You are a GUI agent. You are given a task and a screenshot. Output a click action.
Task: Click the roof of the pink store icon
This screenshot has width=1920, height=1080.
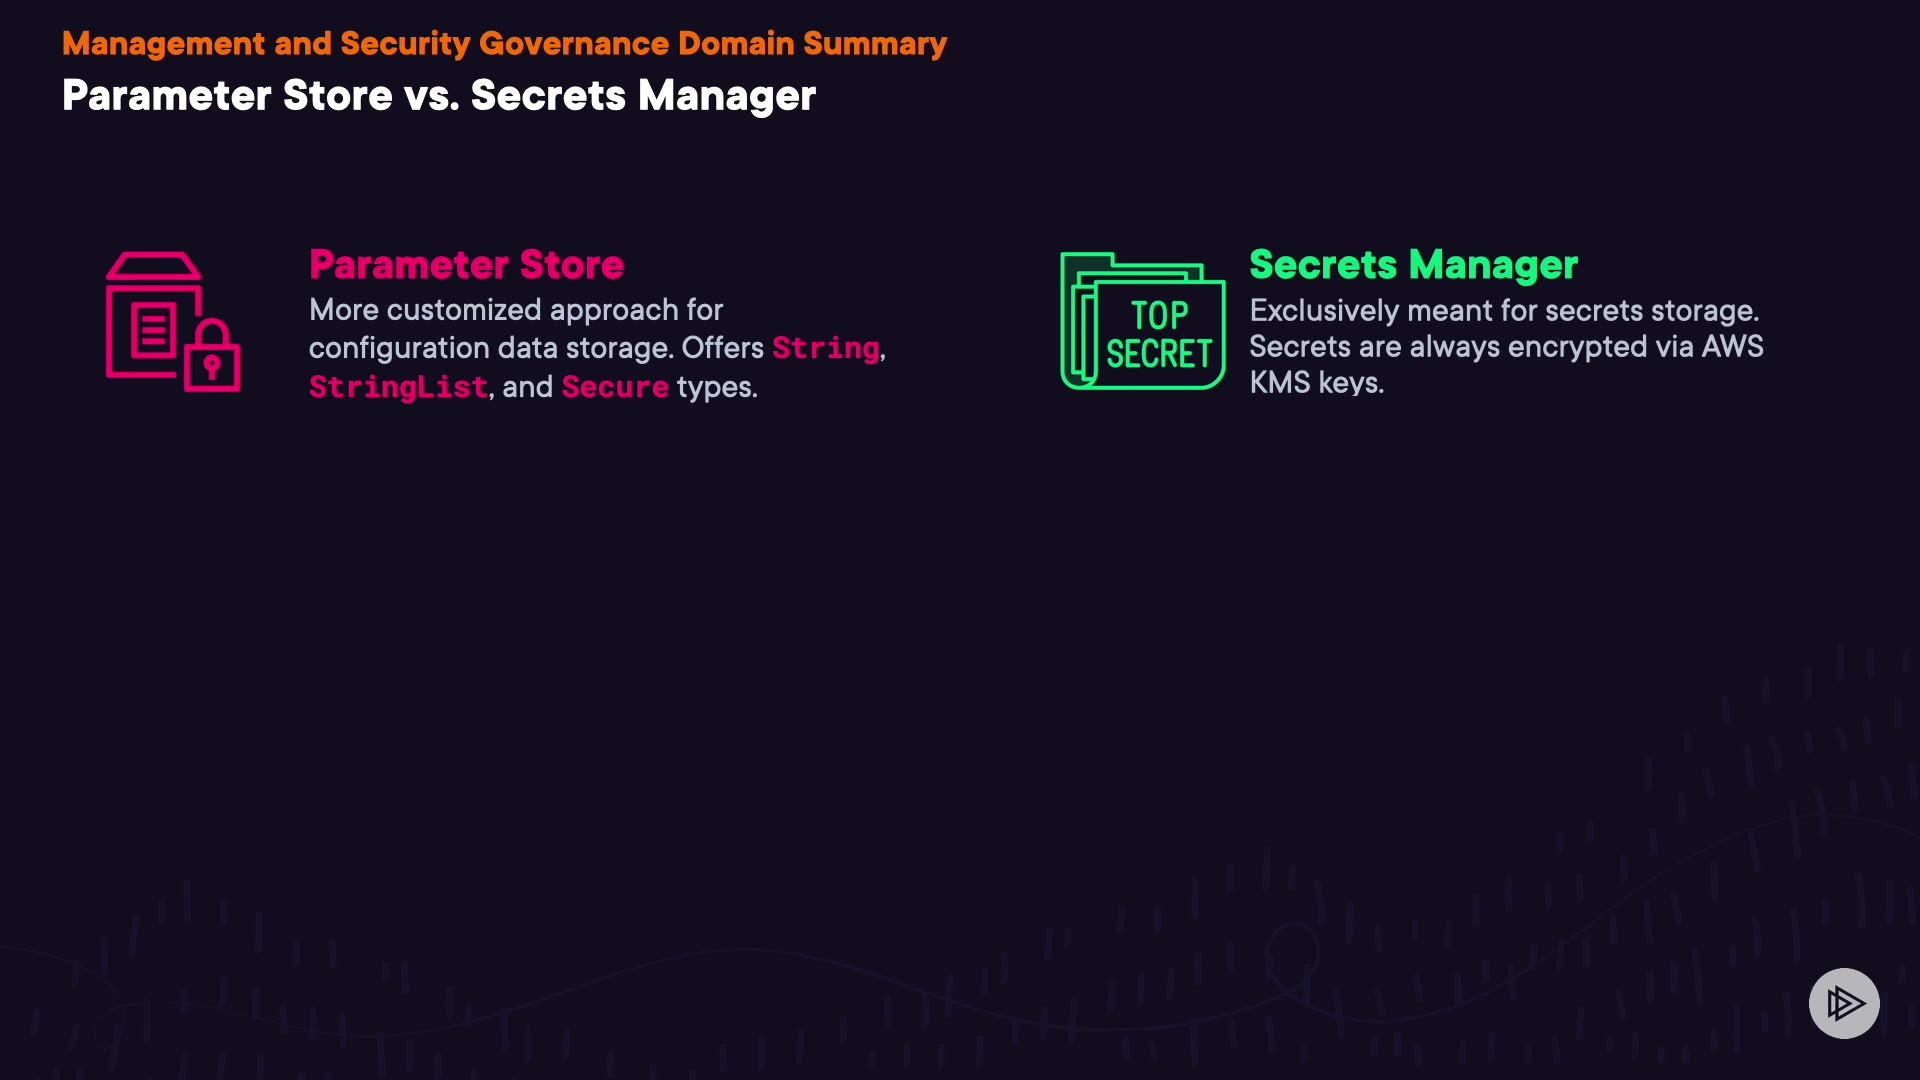(x=153, y=266)
